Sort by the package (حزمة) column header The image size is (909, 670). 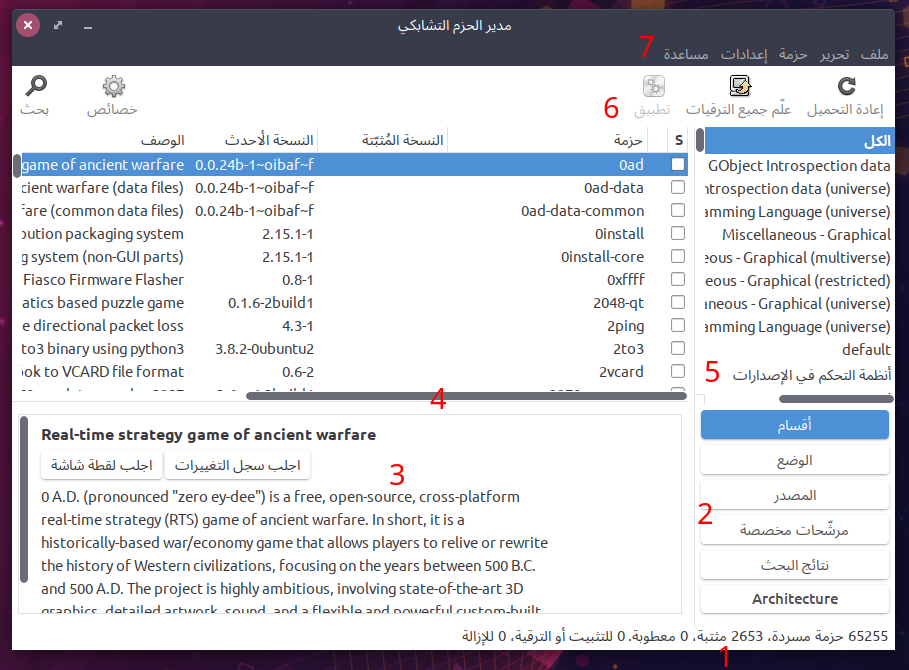point(629,140)
